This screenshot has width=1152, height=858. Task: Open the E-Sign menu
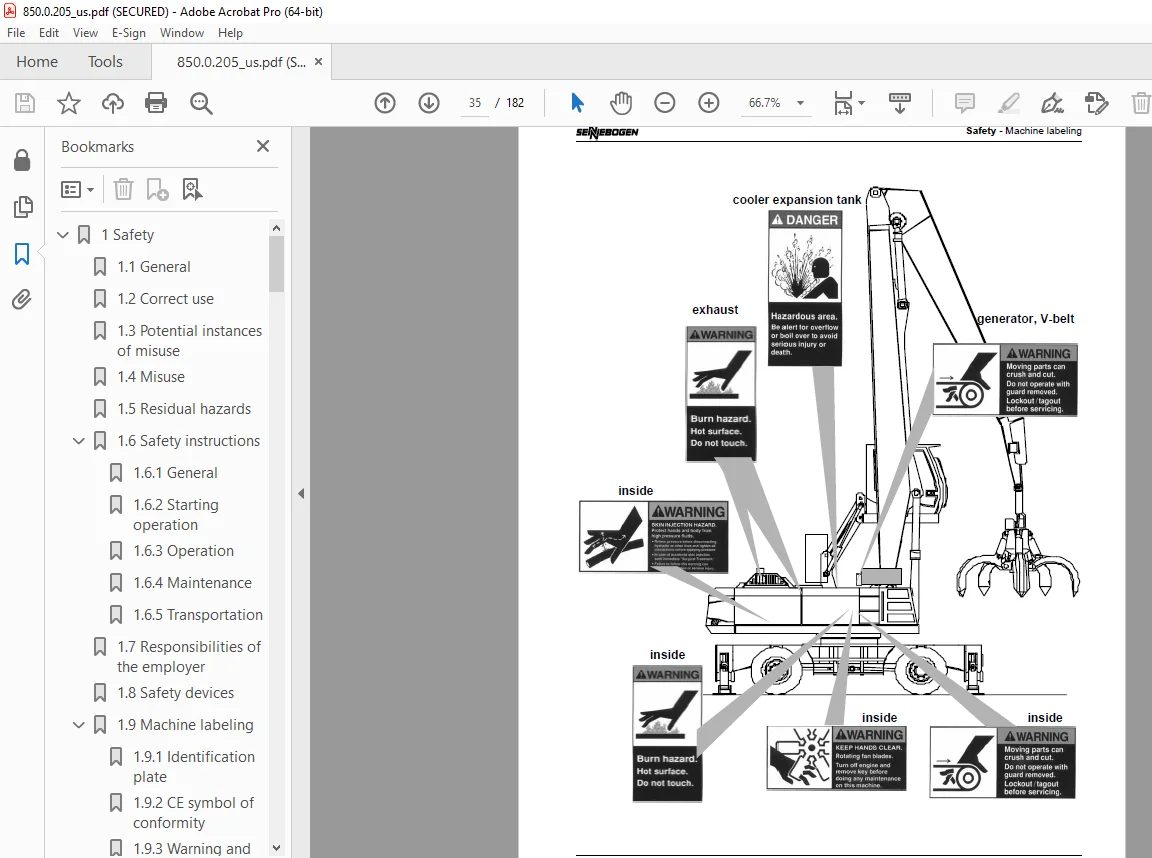point(129,33)
